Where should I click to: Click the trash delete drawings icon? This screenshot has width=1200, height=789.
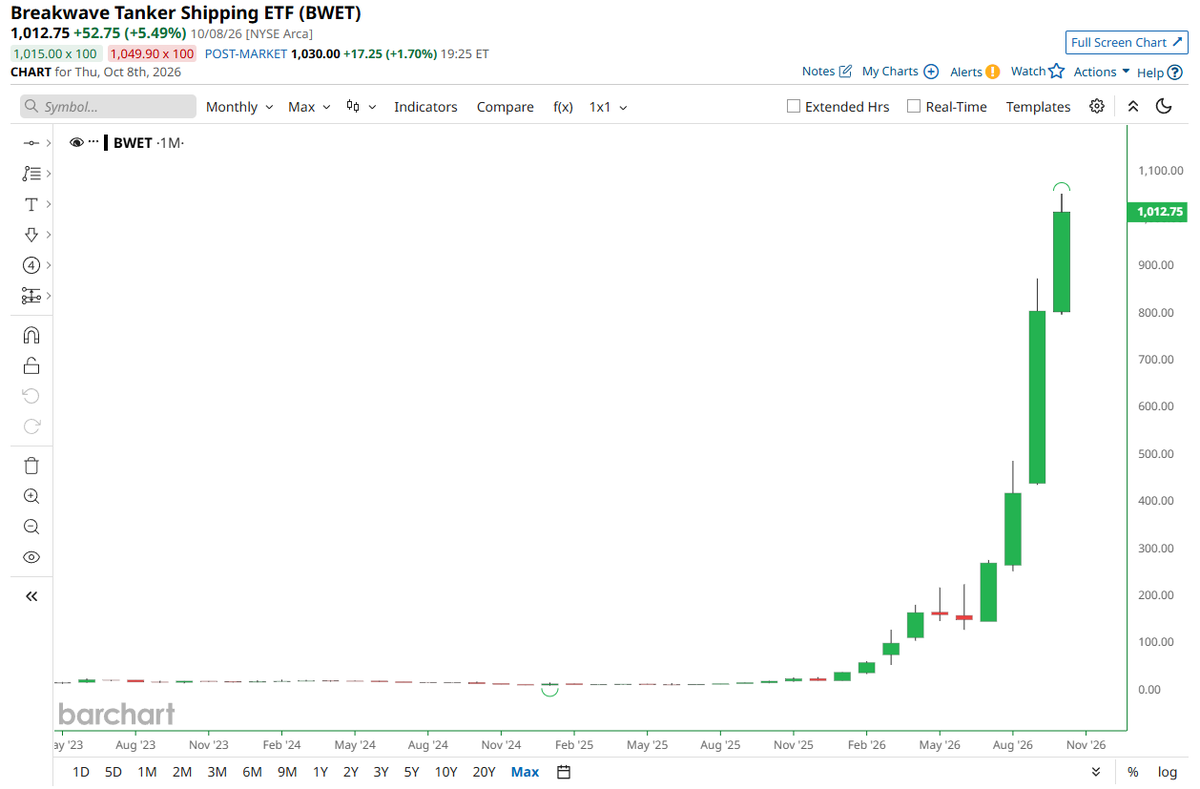coord(31,465)
